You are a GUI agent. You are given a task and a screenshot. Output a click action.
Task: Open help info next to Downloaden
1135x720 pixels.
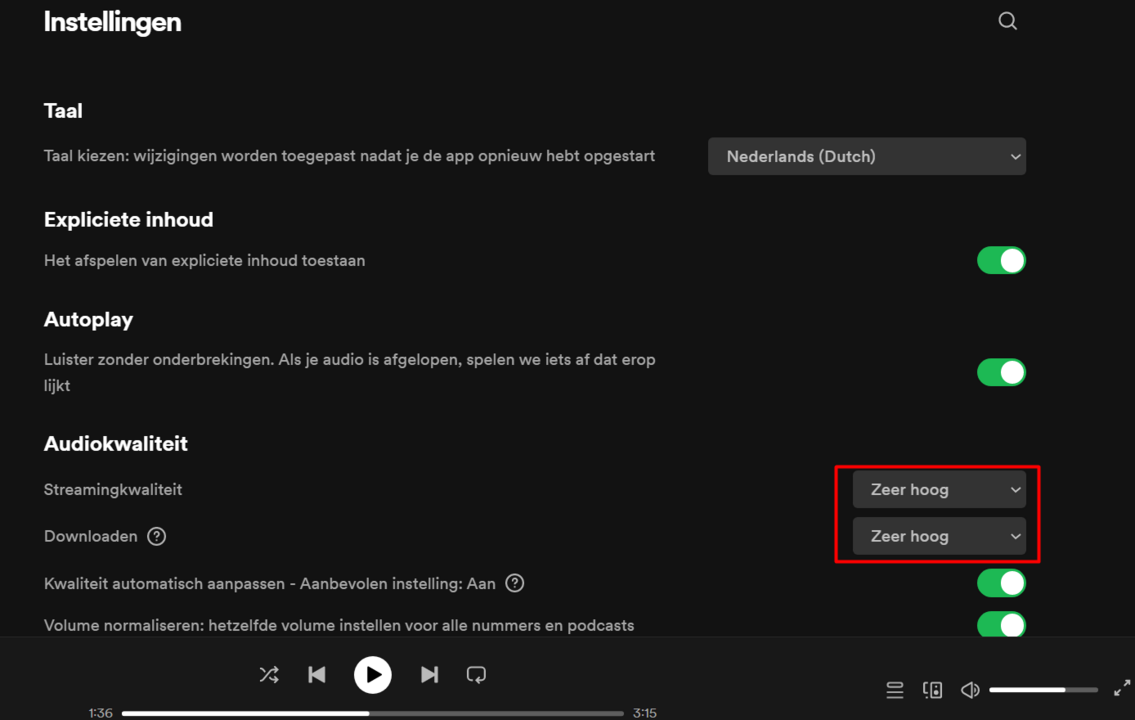(x=156, y=536)
